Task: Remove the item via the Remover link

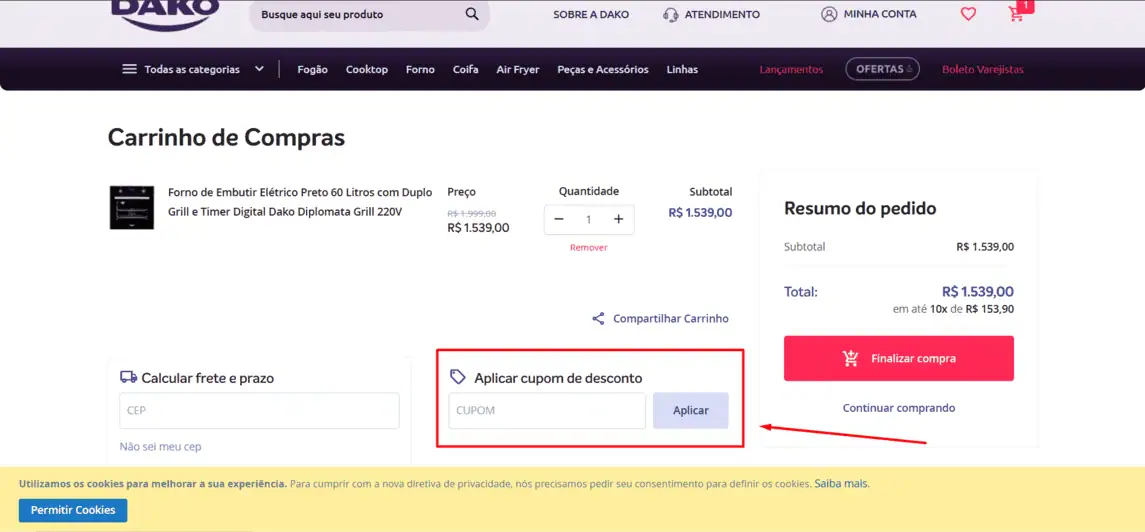Action: [589, 247]
